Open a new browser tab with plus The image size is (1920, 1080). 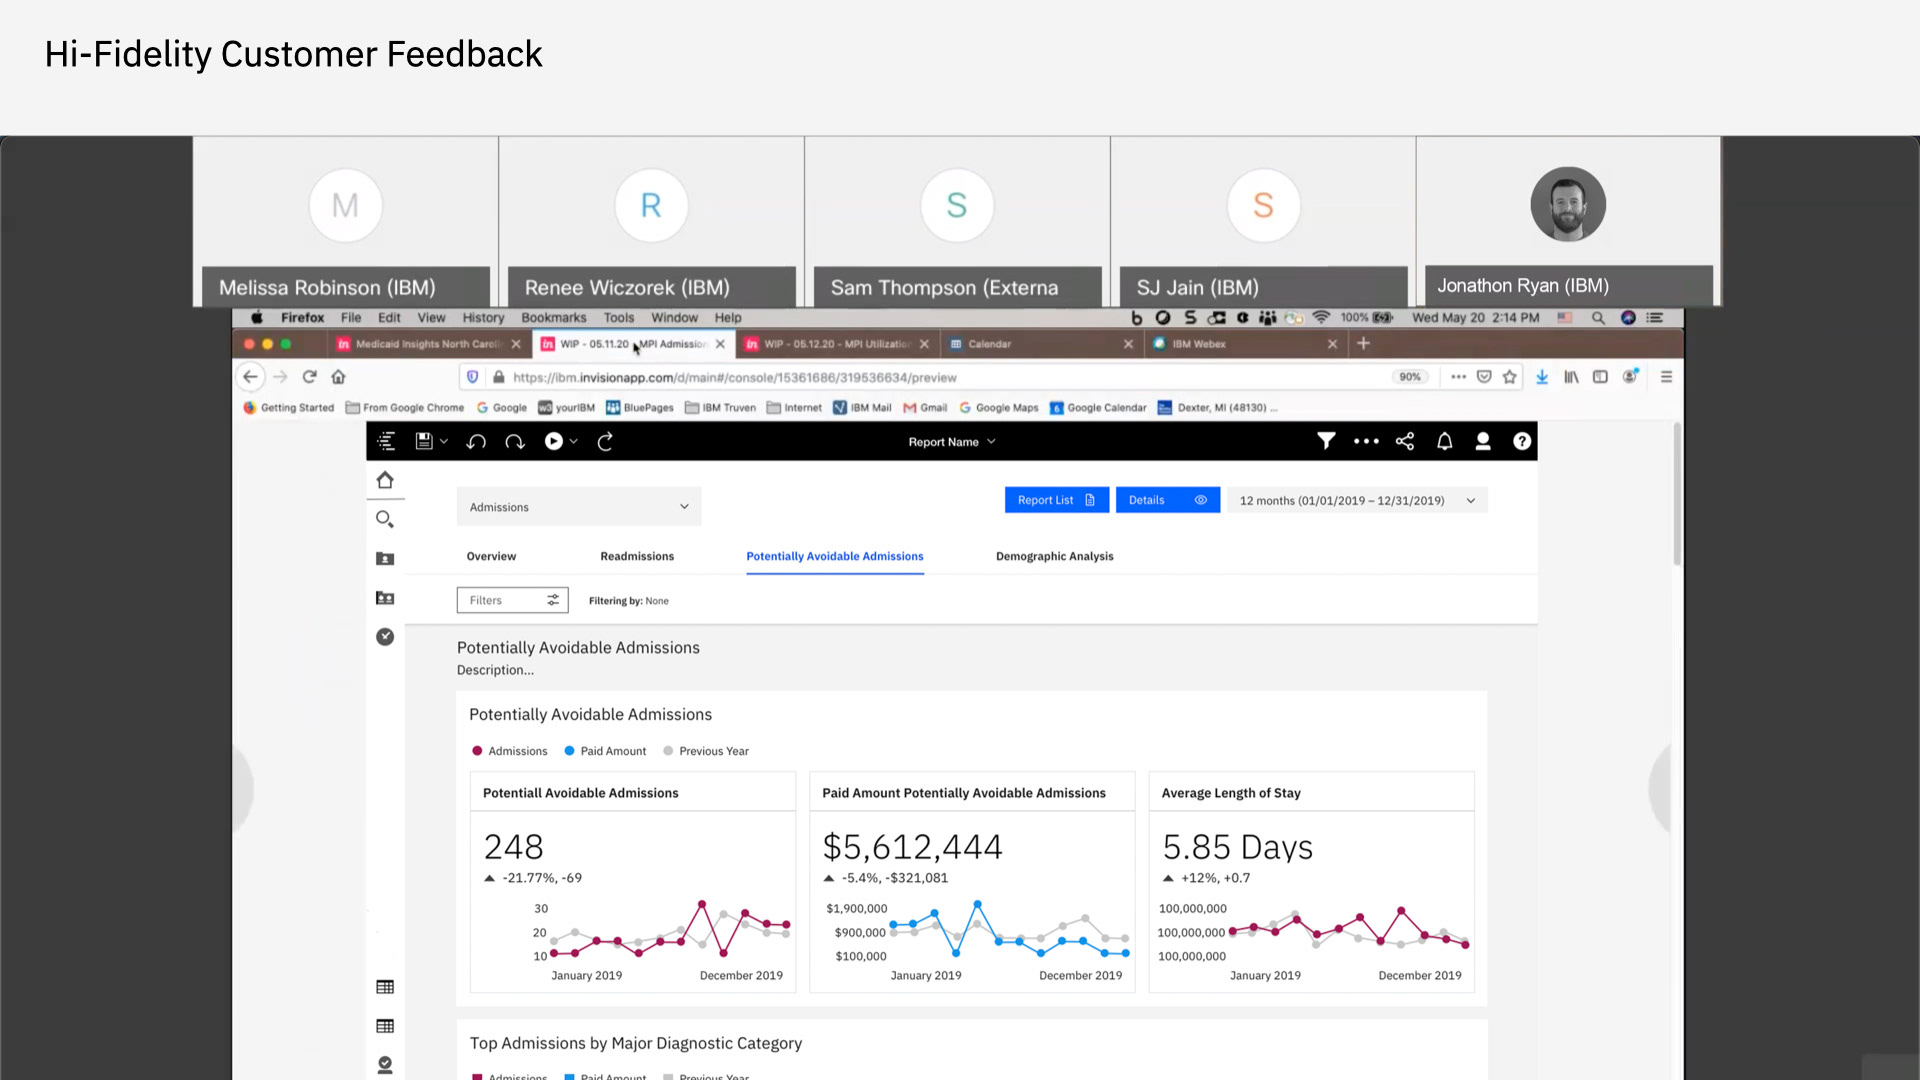[1363, 343]
